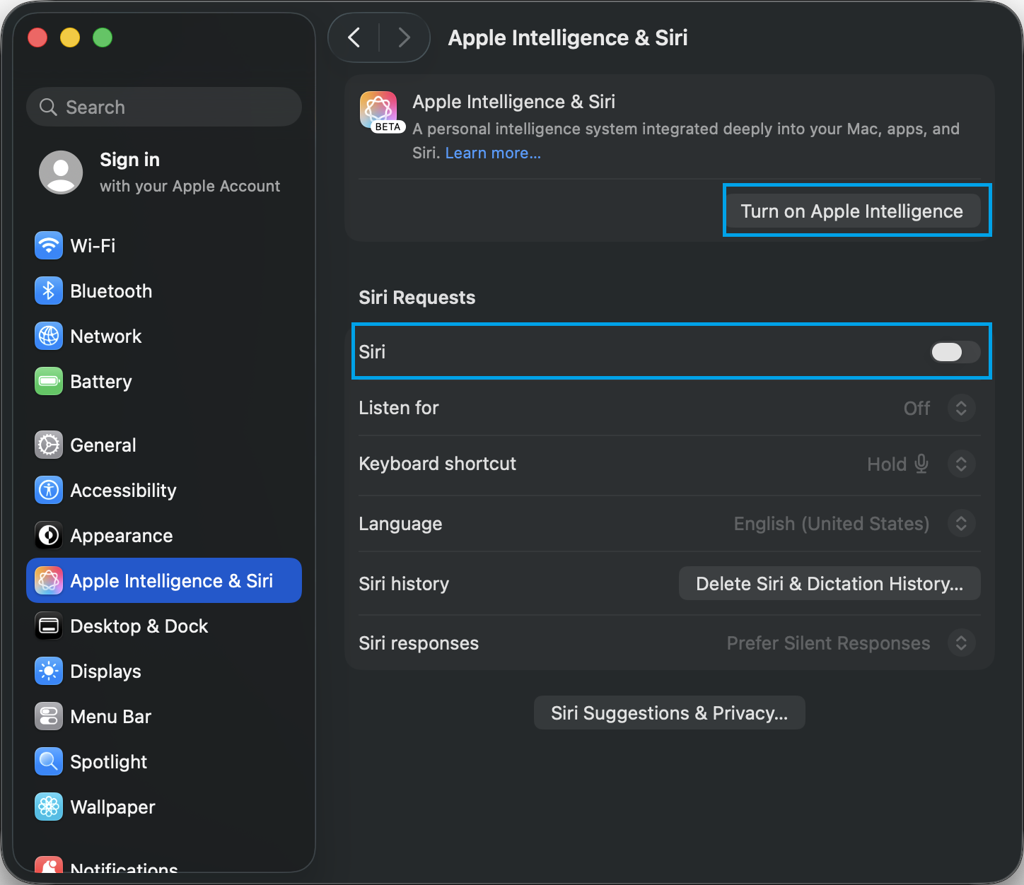Click the Battery sidebar icon
The width and height of the screenshot is (1024, 885).
[48, 381]
